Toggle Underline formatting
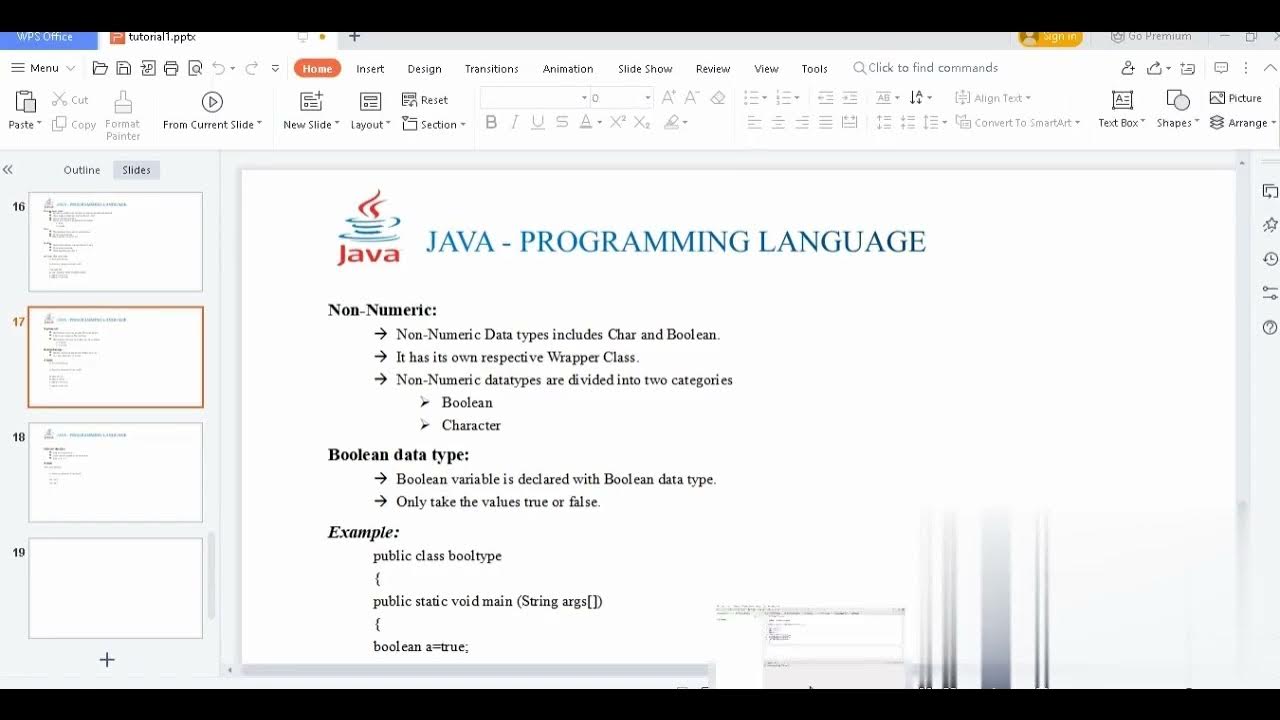Screen dimensions: 1280x720 [538, 122]
